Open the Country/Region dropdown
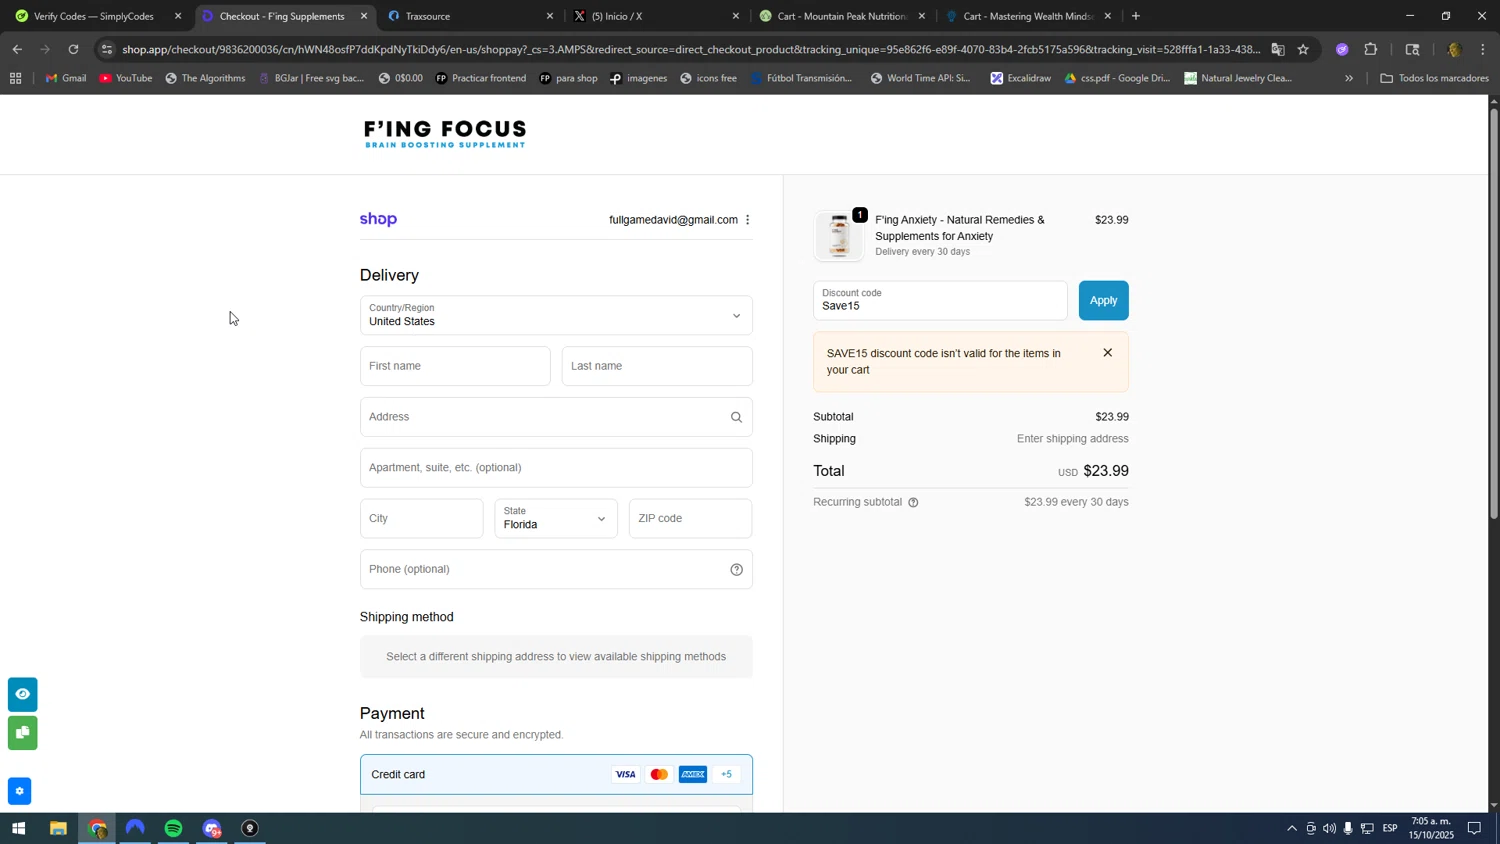 pyautogui.click(x=556, y=316)
